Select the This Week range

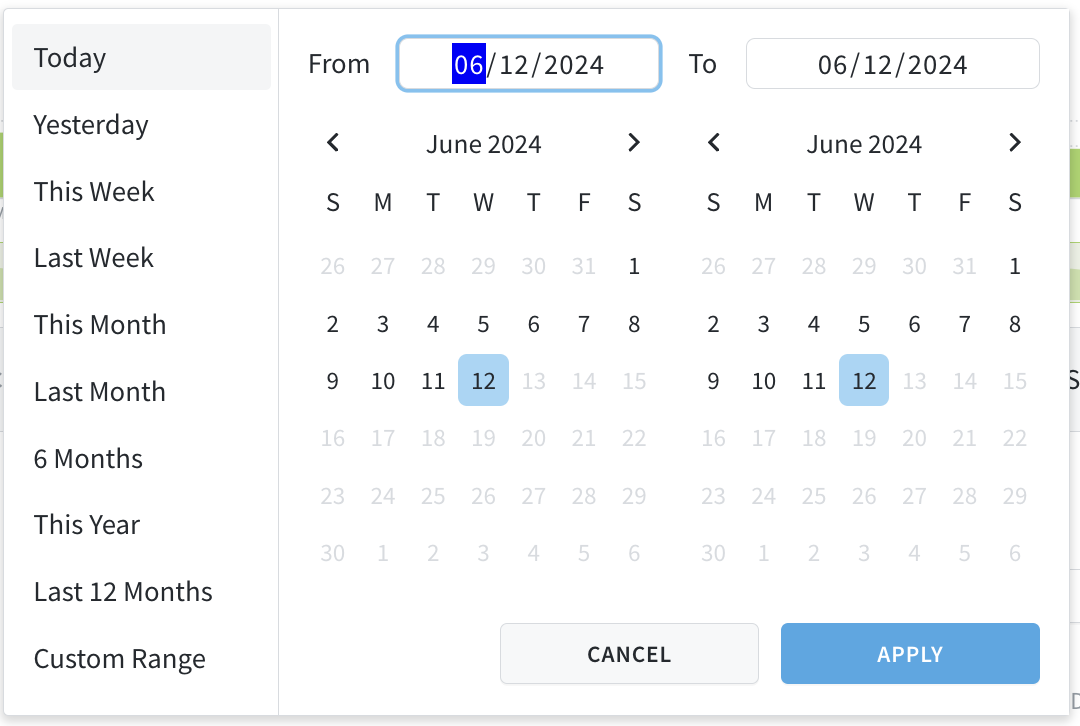(x=93, y=191)
